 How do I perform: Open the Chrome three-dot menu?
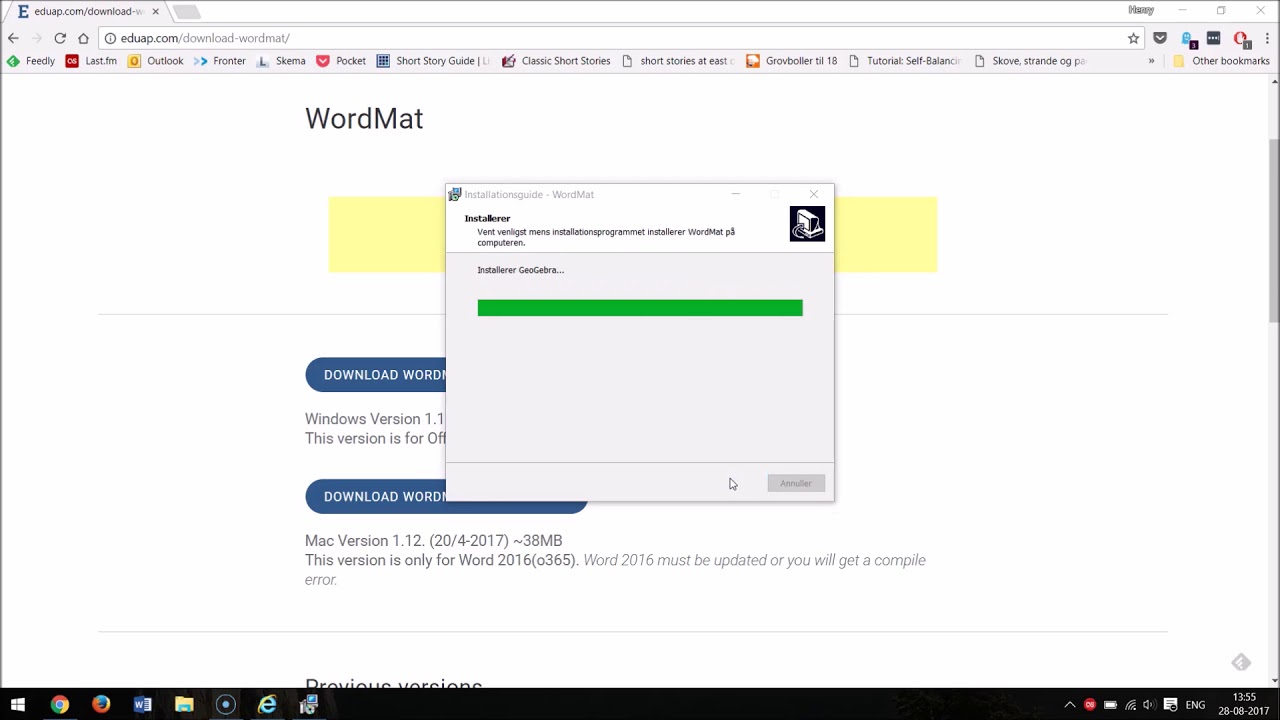tap(1266, 38)
